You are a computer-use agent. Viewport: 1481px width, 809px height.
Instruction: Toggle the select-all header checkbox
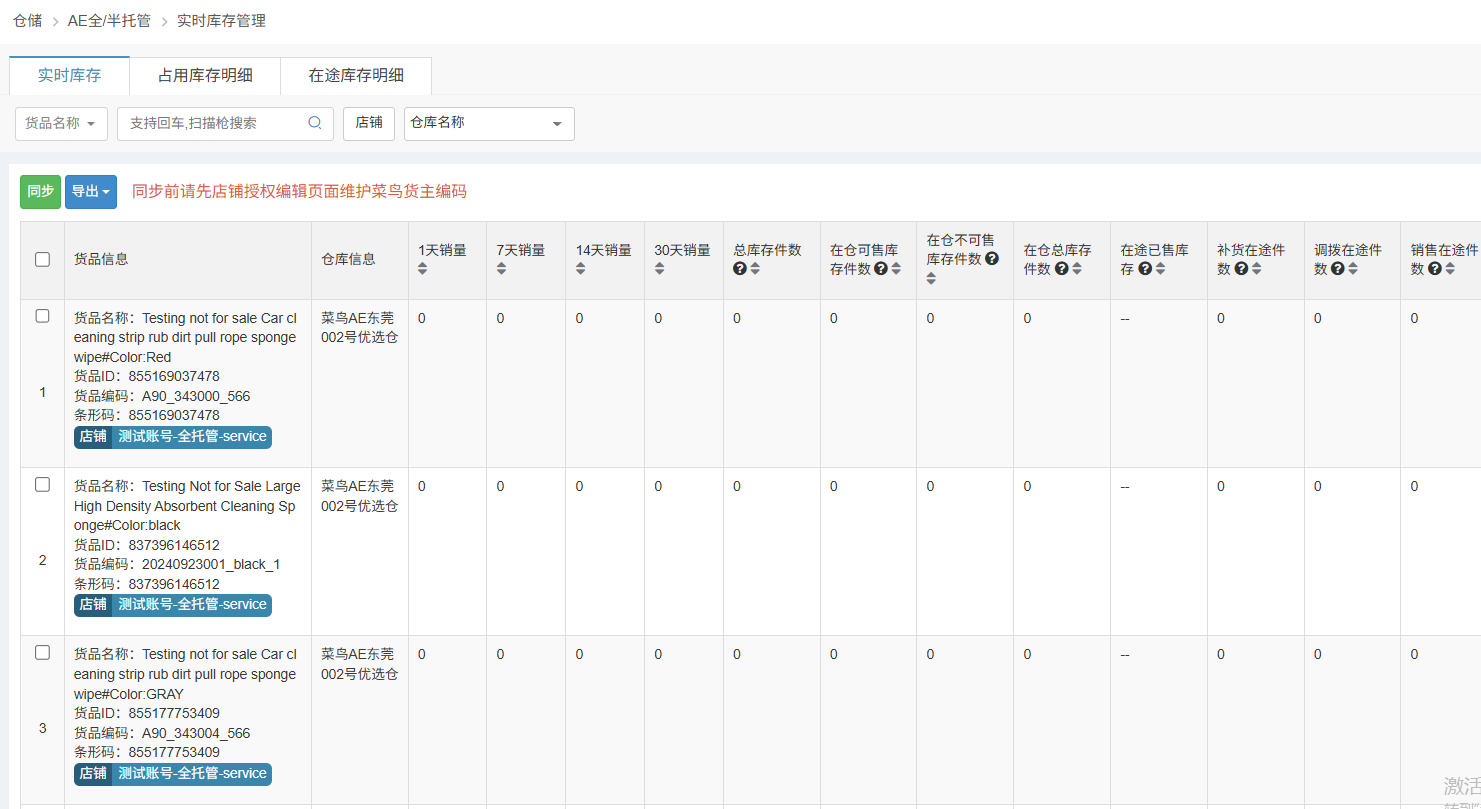point(42,259)
